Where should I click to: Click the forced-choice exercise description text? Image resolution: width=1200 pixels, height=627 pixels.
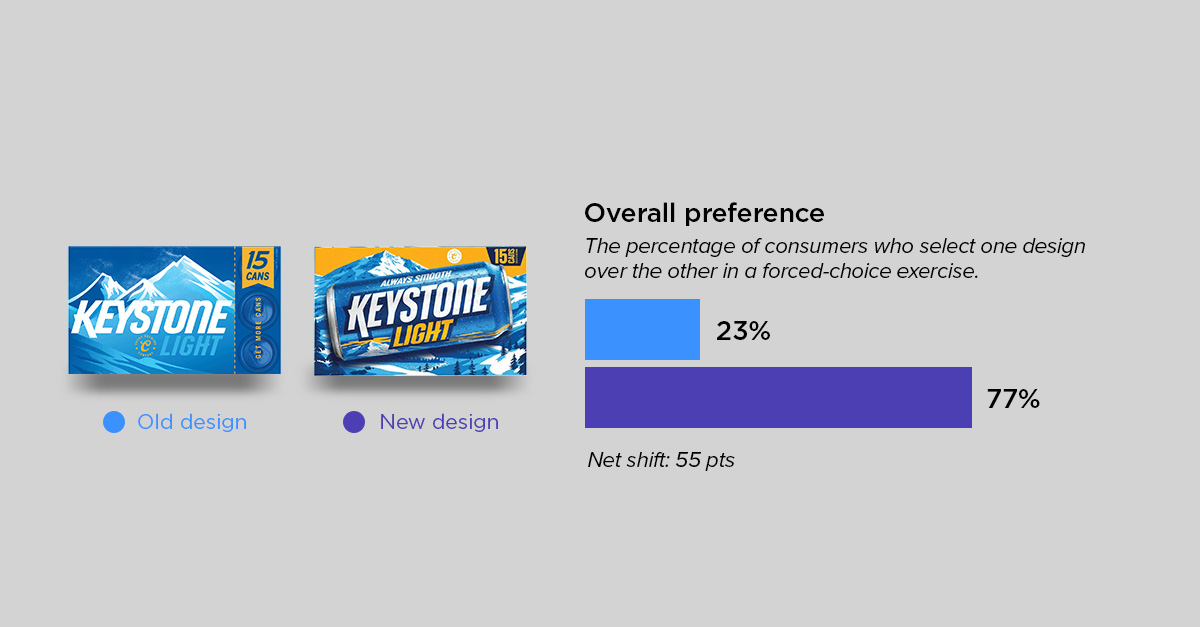835,258
